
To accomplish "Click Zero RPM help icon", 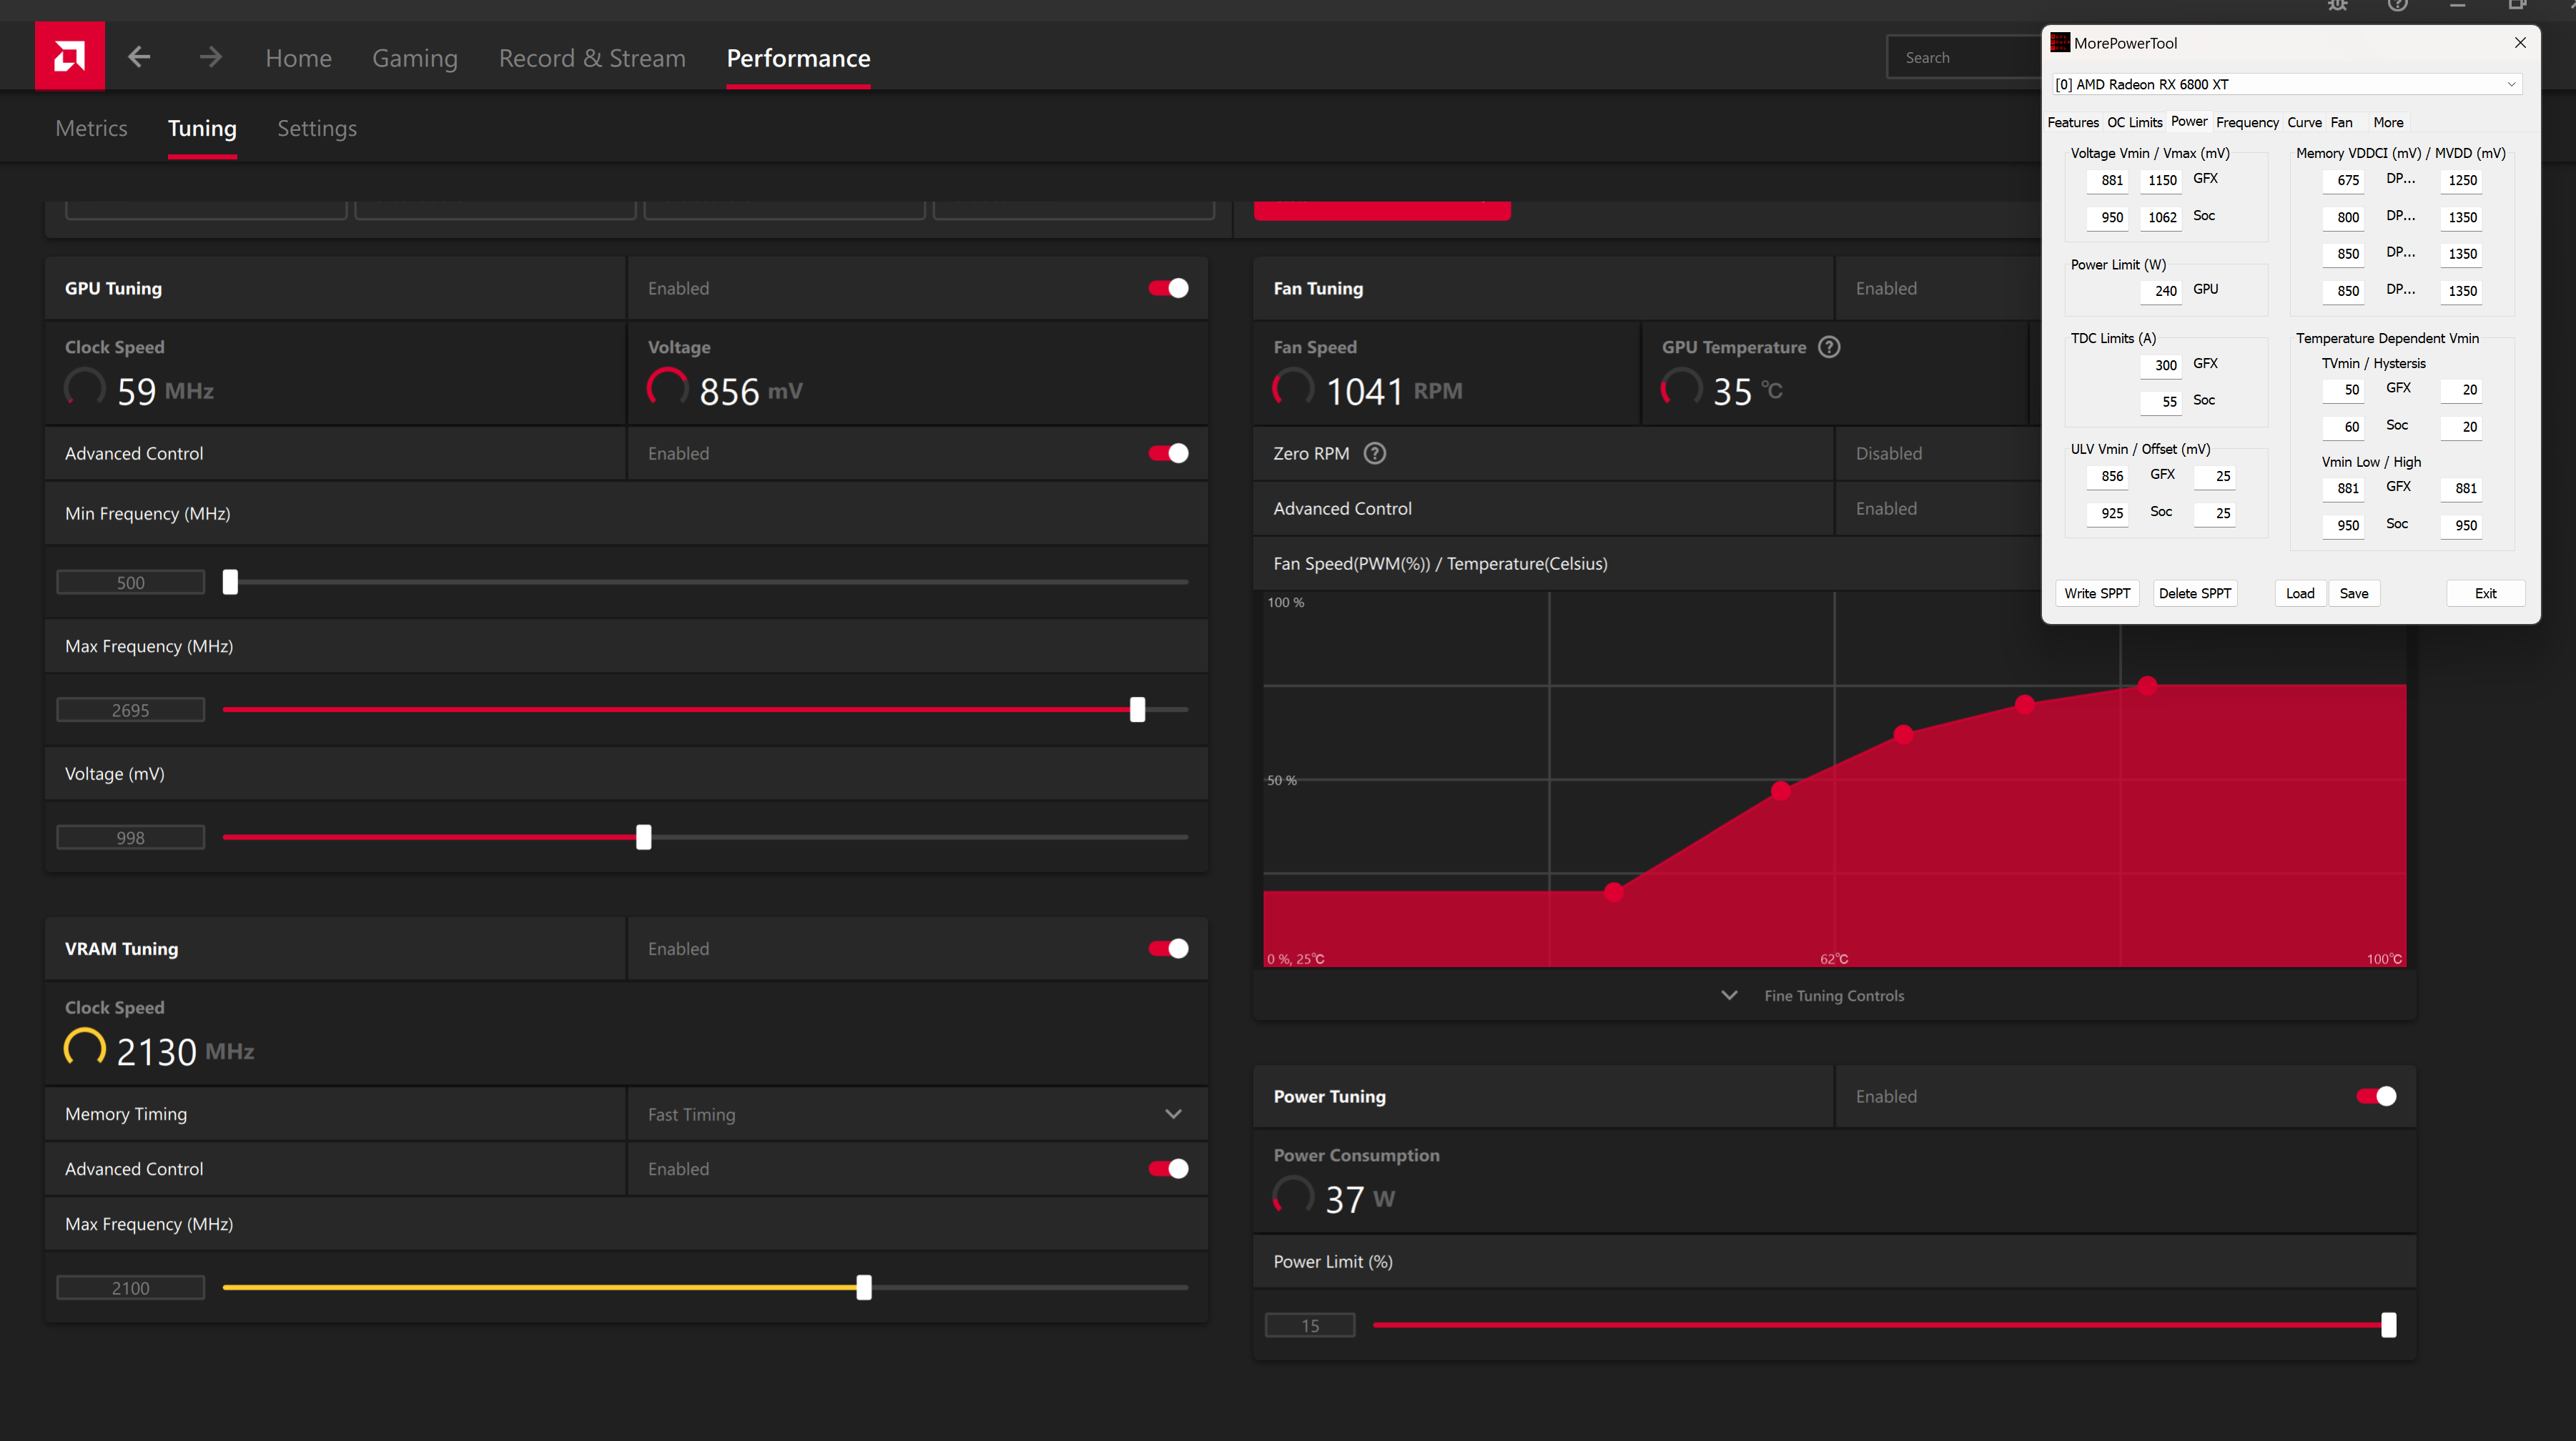I will pos(1375,453).
